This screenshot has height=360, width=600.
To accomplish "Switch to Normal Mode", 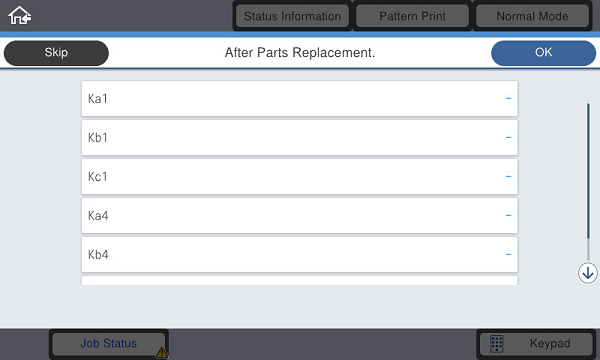I will pos(532,16).
